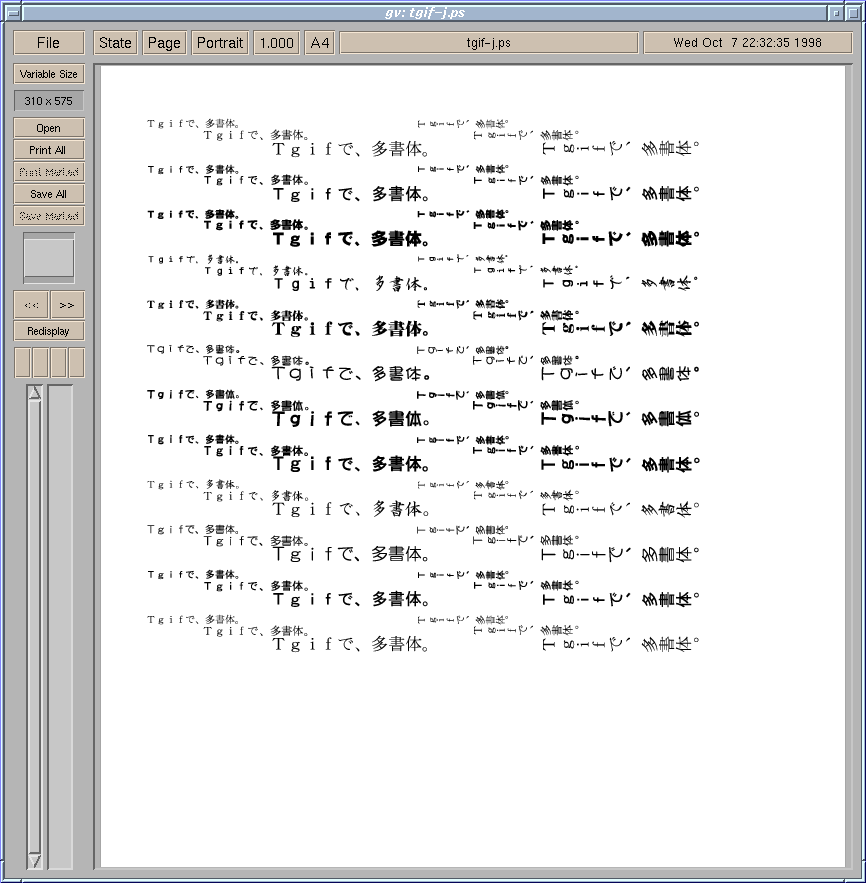Open the File menu
Image resolution: width=866 pixels, height=883 pixels.
[48, 43]
